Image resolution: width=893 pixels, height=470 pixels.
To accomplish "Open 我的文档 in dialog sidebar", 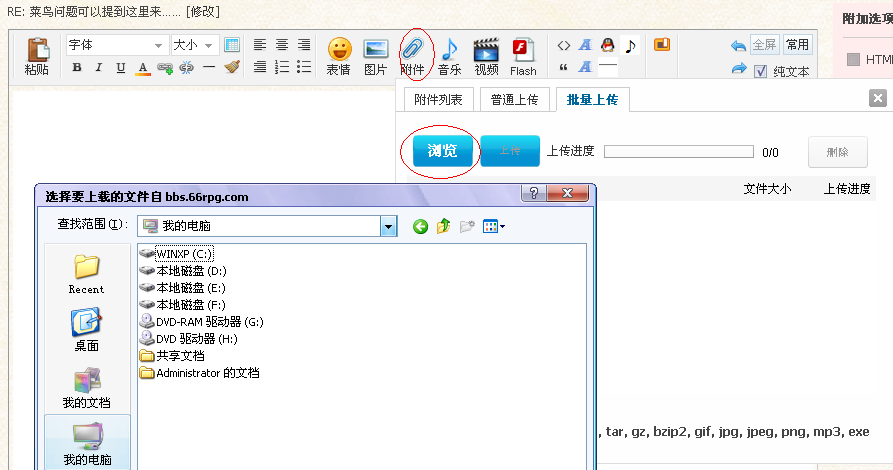I will [x=87, y=388].
